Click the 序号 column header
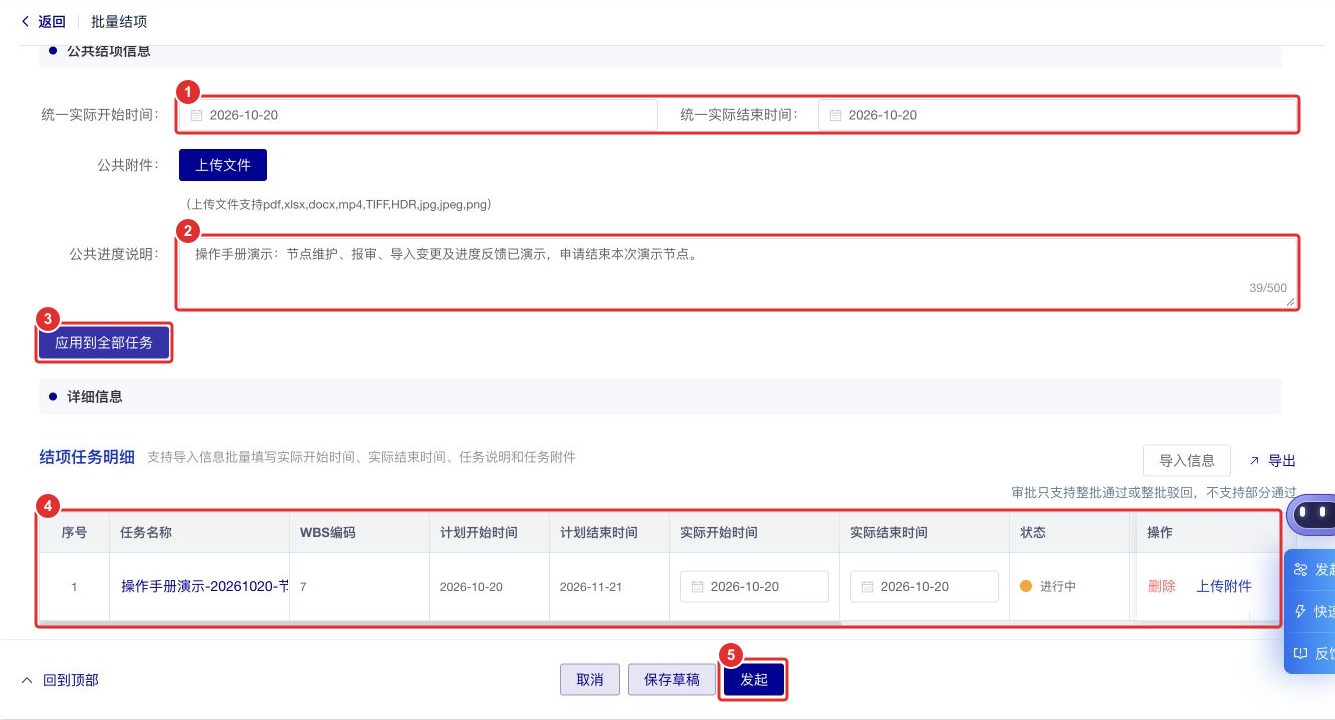Screen dimensions: 1335x720 [74, 533]
